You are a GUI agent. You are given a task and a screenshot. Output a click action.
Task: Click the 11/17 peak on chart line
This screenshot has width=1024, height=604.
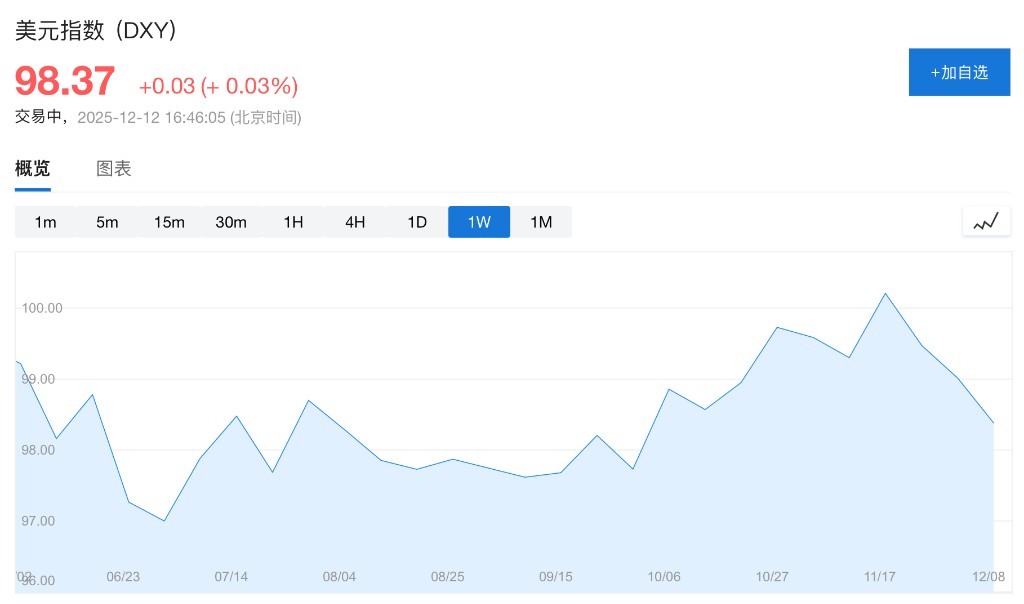885,293
